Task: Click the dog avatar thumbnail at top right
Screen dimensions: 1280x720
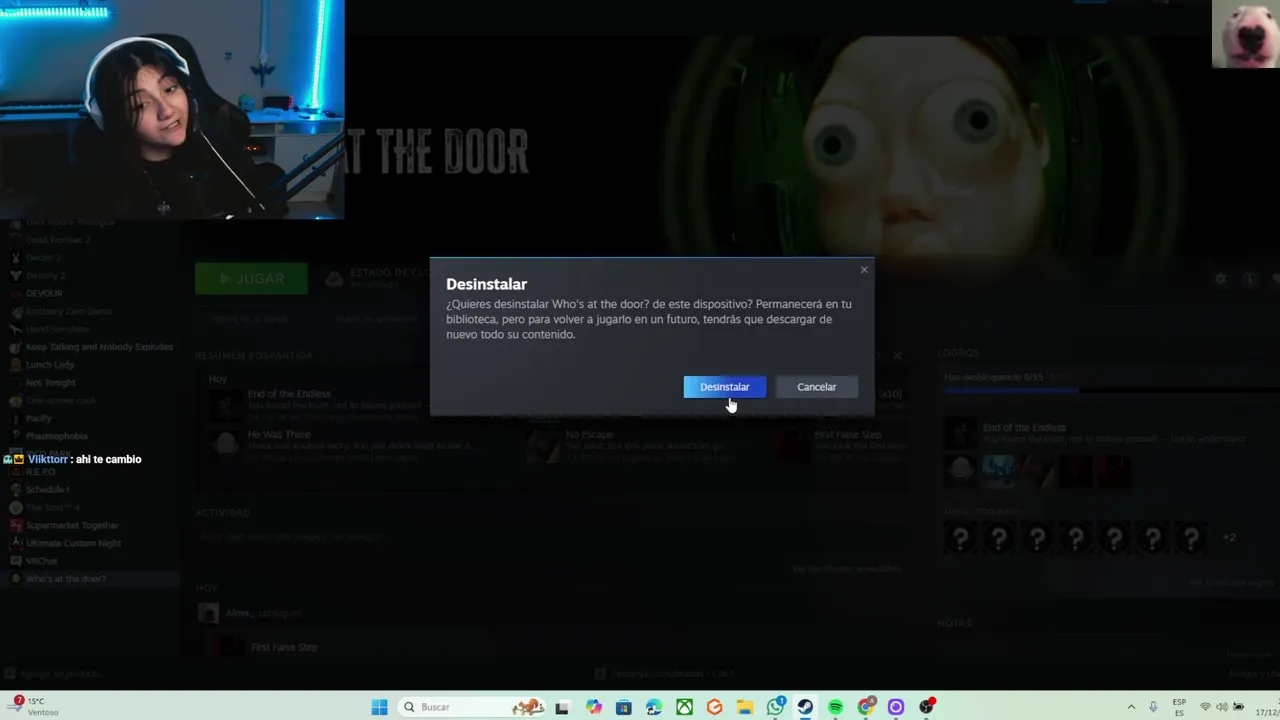Action: coord(1245,34)
